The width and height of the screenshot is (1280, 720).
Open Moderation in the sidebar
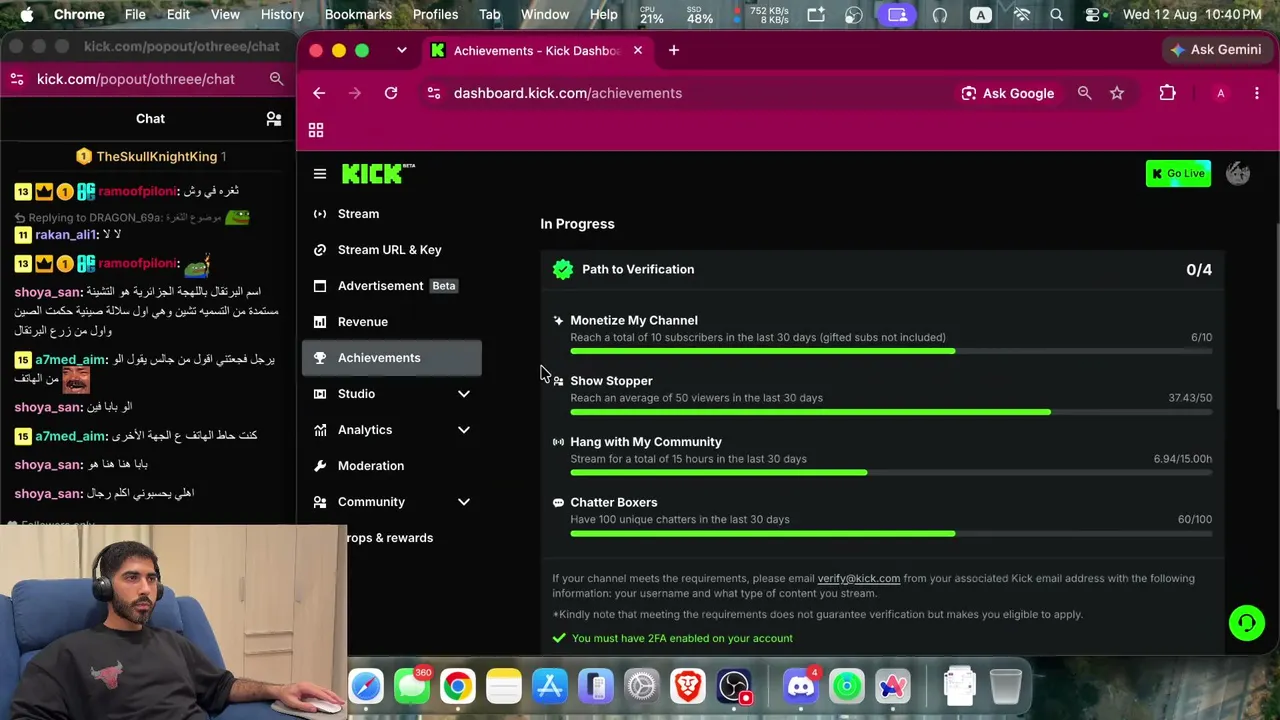point(392,466)
